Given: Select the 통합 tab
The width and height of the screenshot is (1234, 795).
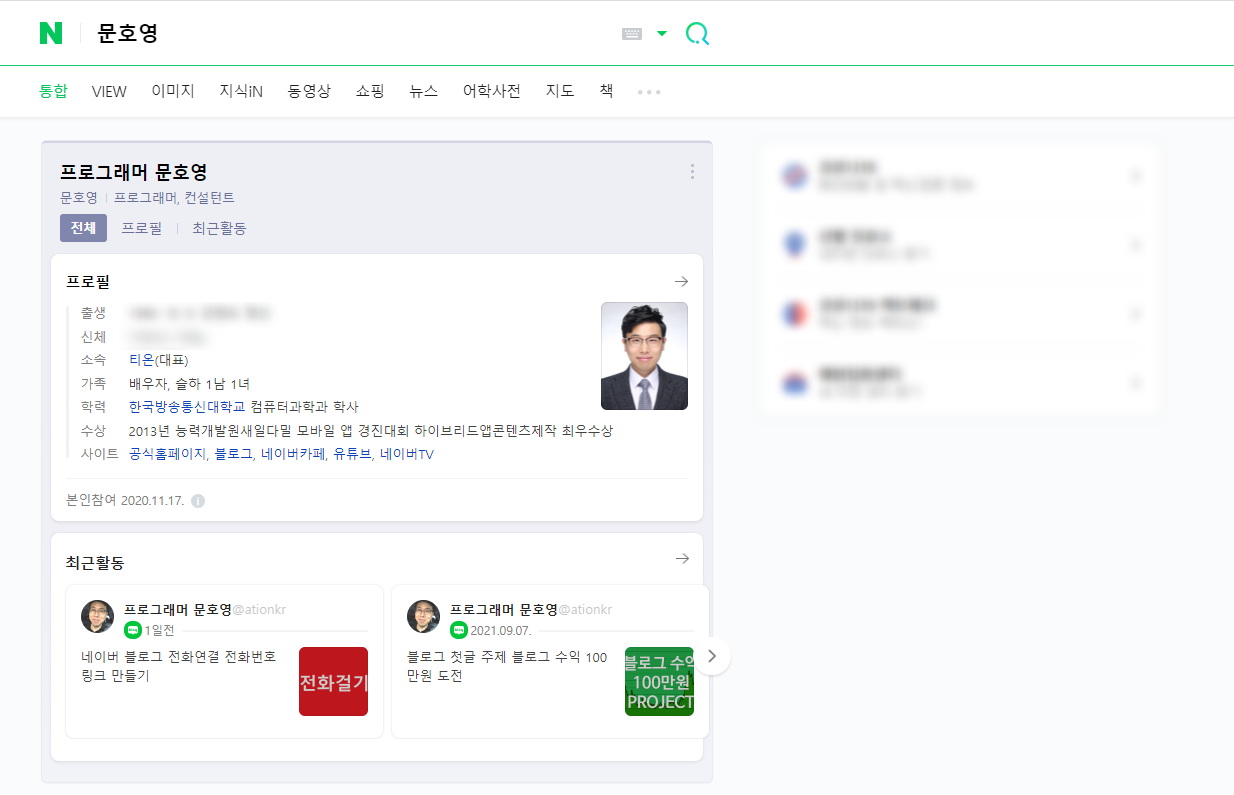Looking at the screenshot, I should 53,91.
